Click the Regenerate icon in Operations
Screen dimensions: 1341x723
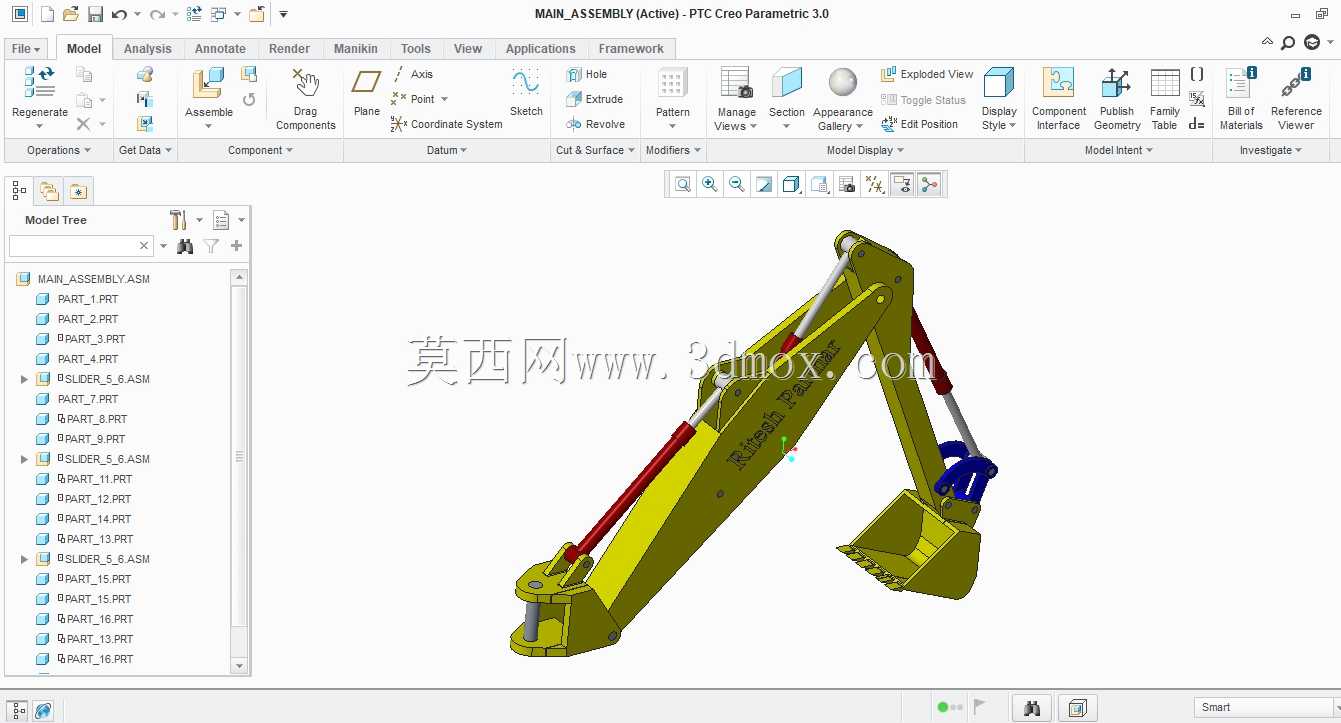pos(40,84)
